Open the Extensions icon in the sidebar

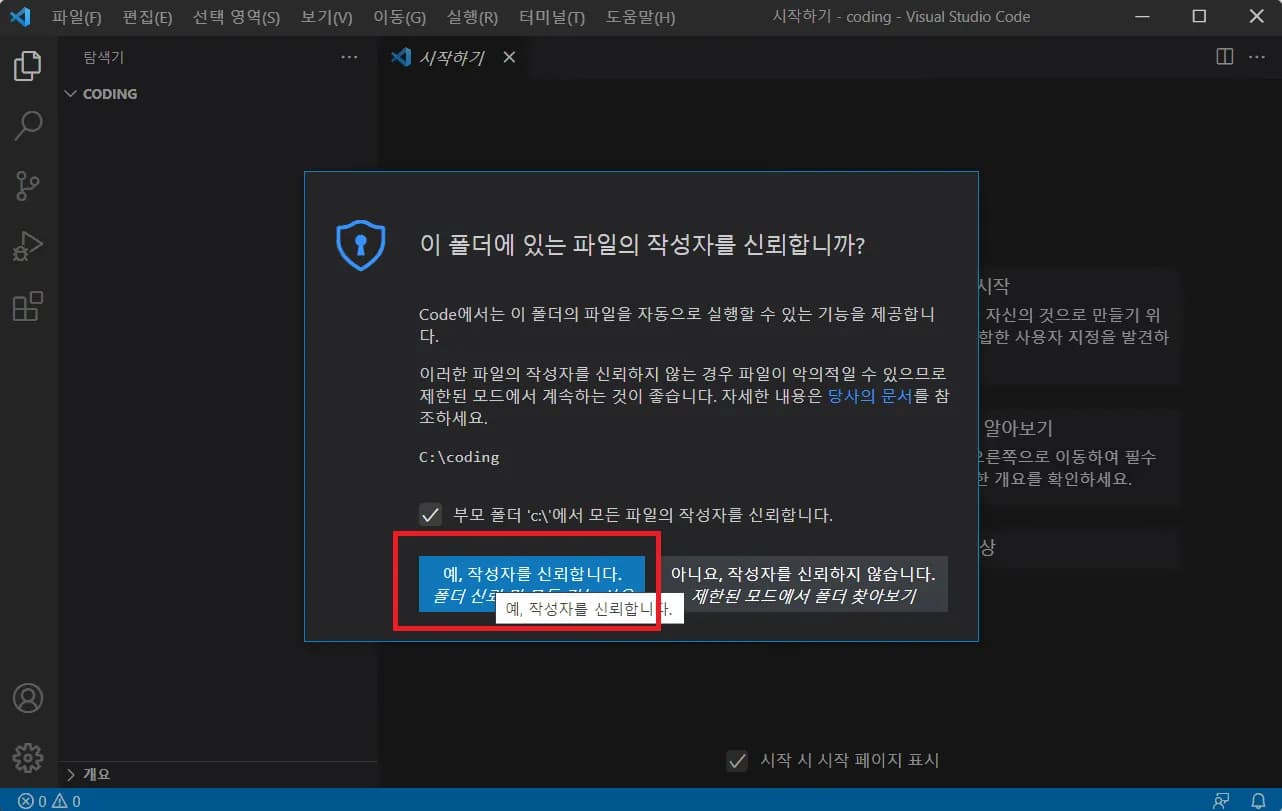click(27, 306)
